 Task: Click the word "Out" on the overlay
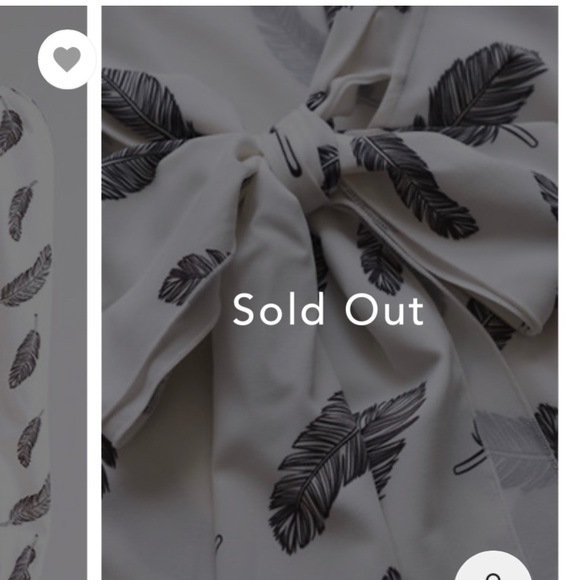coord(385,310)
